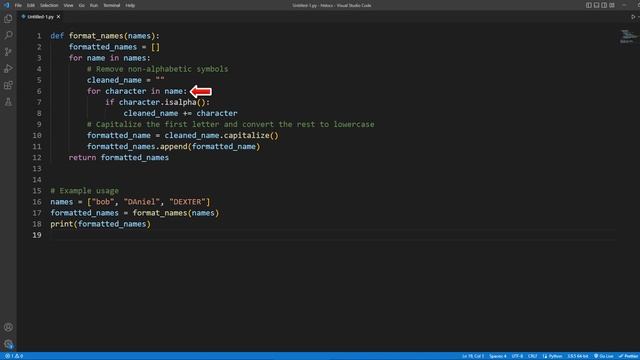Viewport: 640px width, 360px height.
Task: Click 'def format_names(names):' text
Action: click(x=105, y=36)
